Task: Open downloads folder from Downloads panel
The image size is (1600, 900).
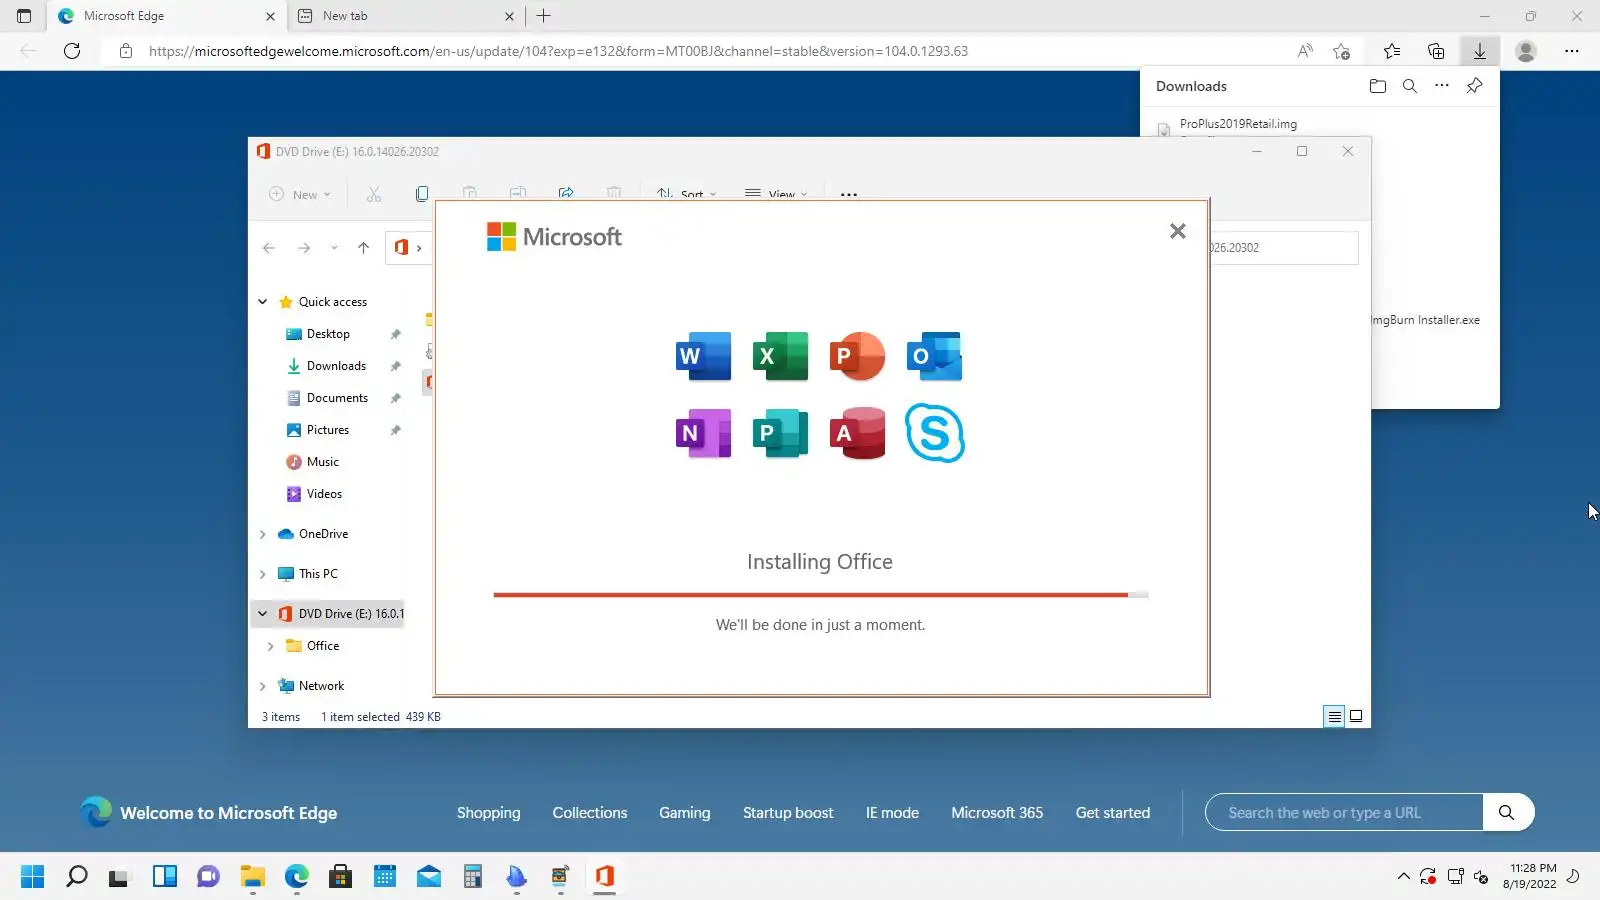Action: tap(1378, 86)
